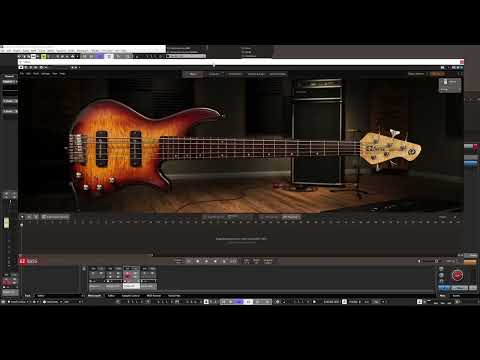Toggle the EZbass loop button
The image size is (480, 360).
189,261
